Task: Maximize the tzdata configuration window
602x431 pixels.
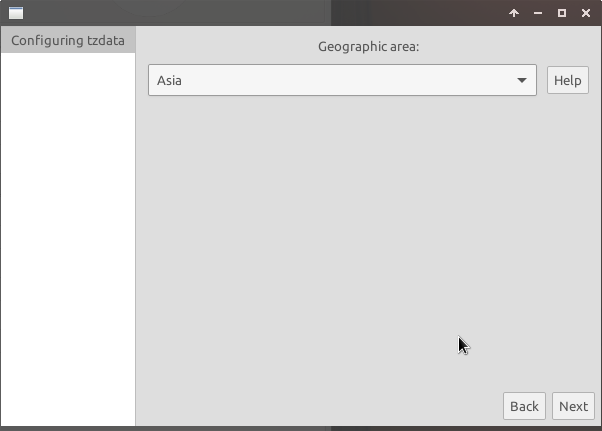Action: pyautogui.click(x=562, y=13)
